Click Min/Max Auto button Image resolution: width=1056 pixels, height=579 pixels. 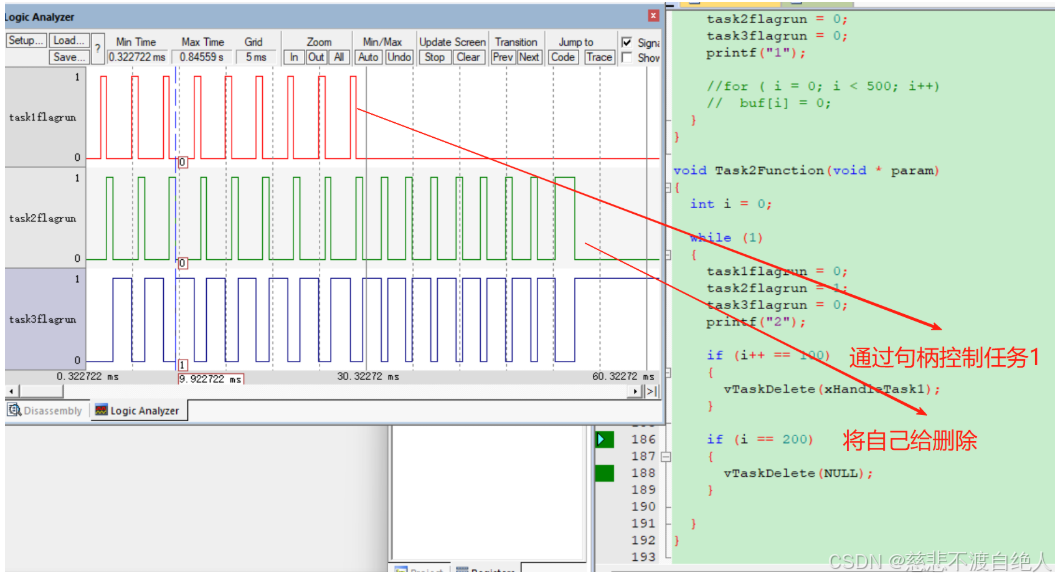368,57
